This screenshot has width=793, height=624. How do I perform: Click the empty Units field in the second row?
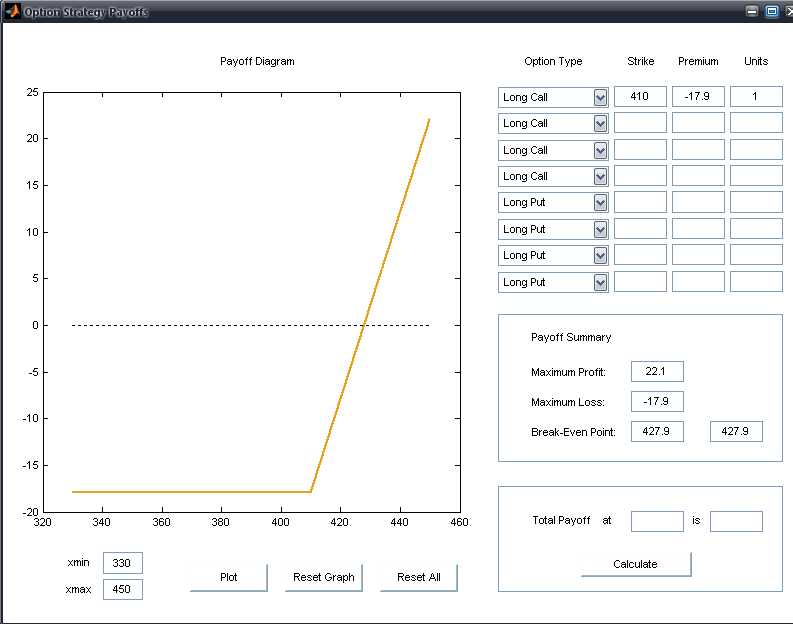756,123
